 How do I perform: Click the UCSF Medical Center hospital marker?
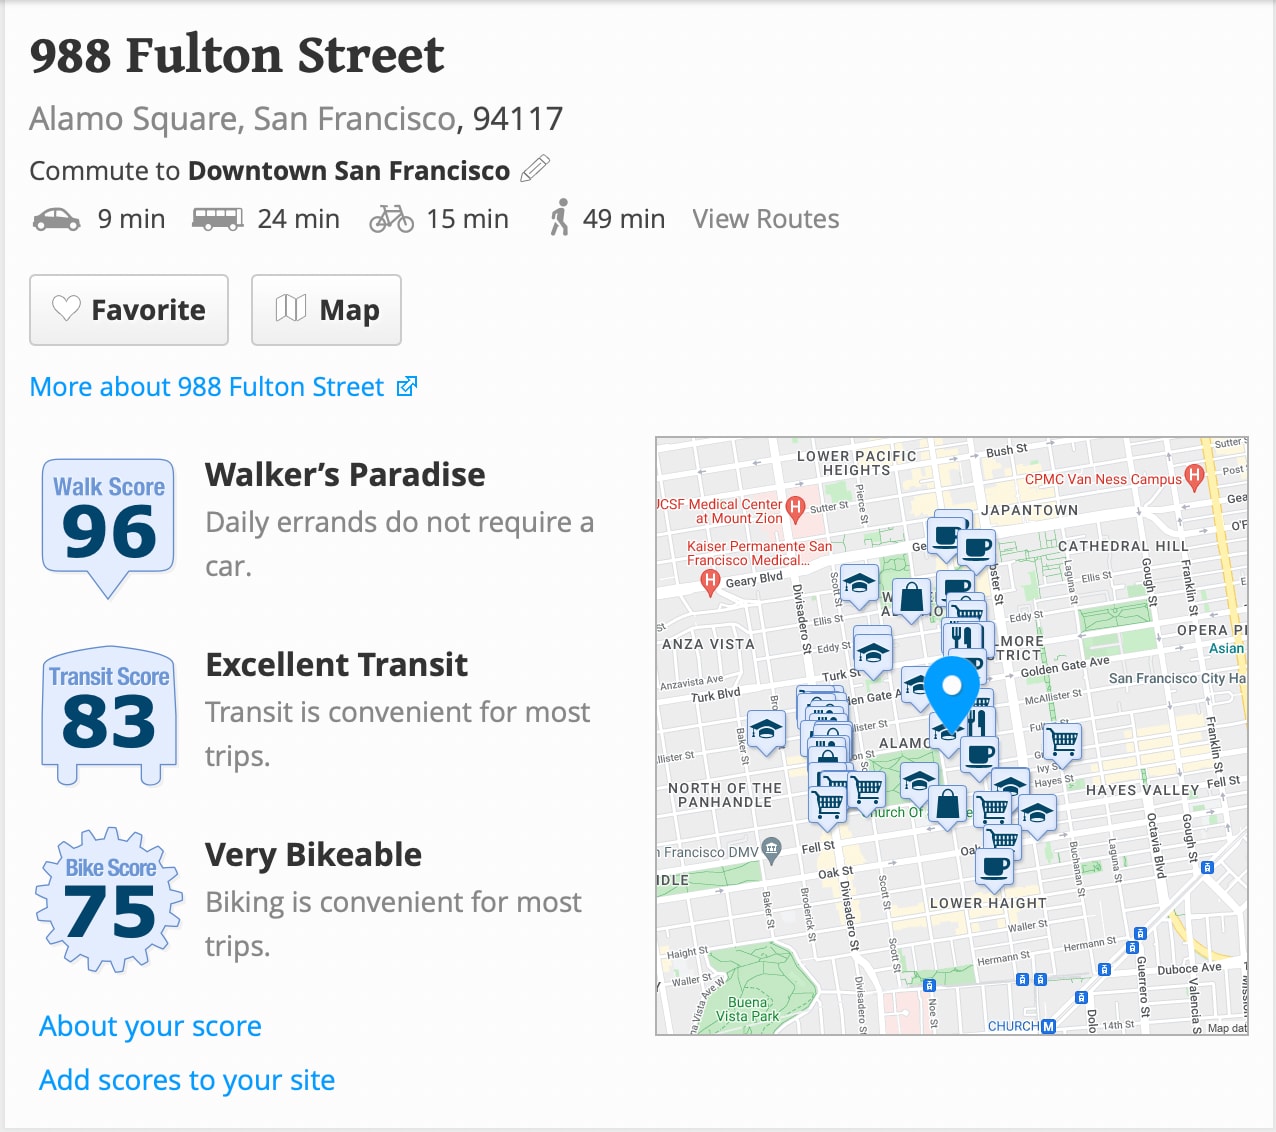(796, 507)
